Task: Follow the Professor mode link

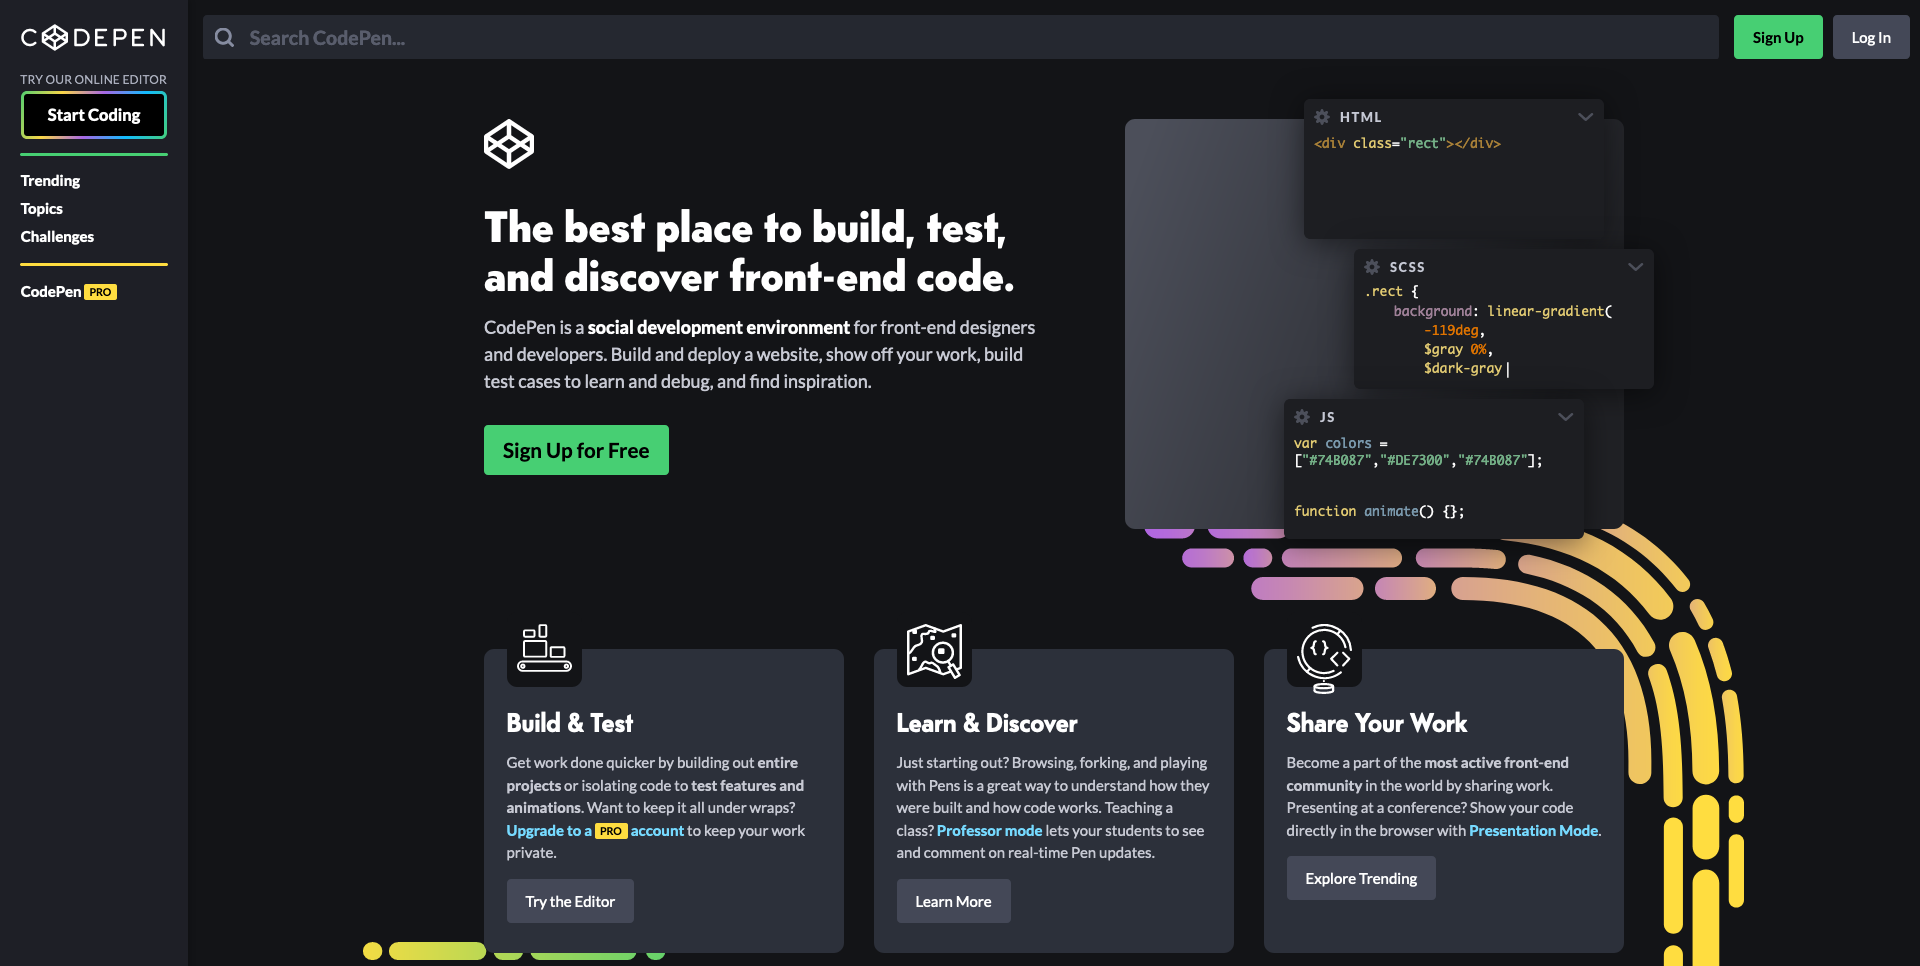Action: (989, 830)
